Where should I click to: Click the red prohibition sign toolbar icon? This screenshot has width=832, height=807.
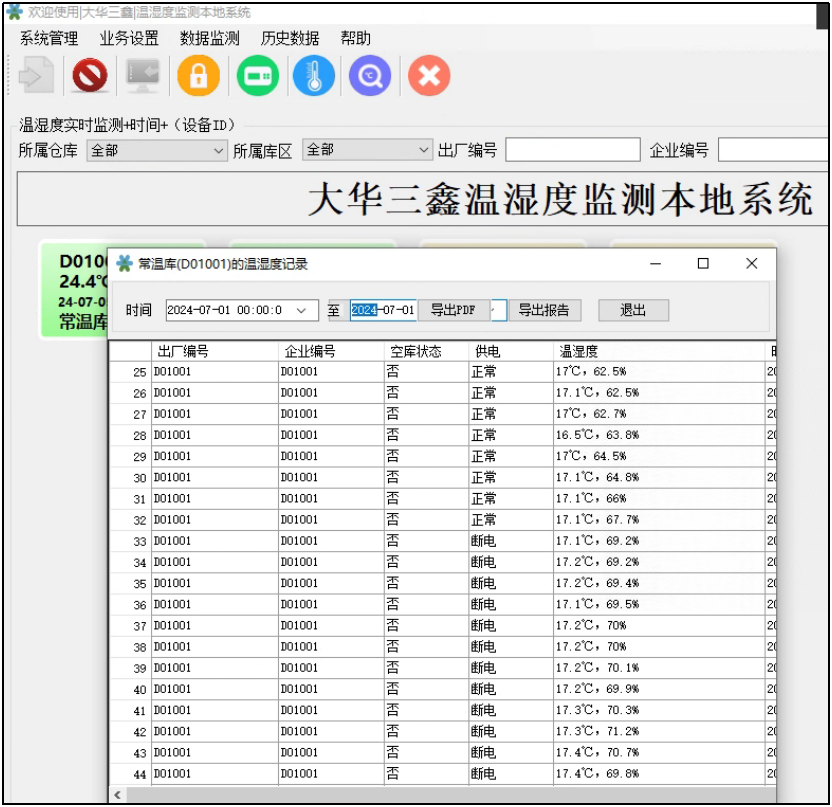[90, 76]
